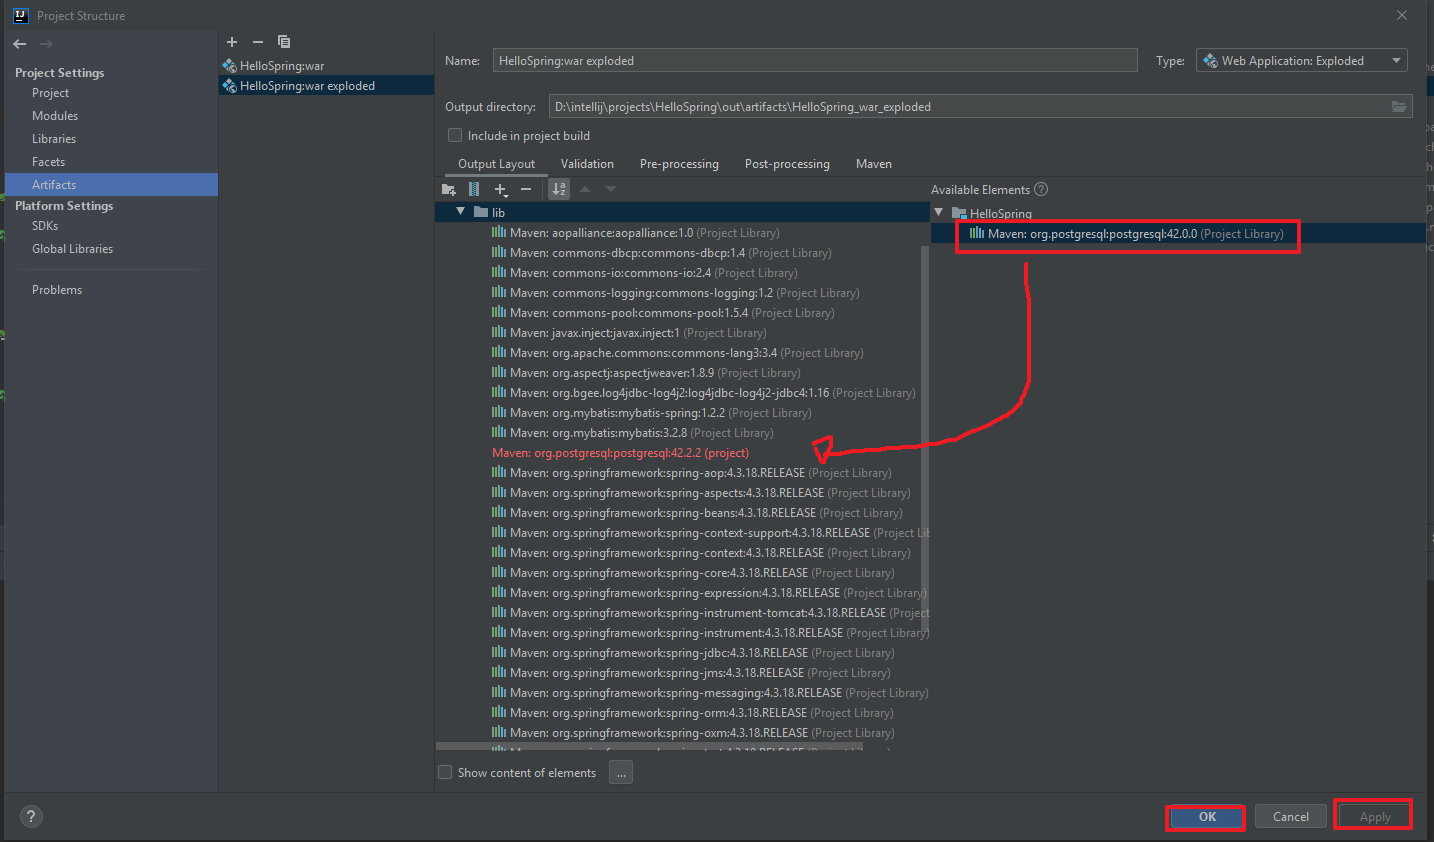Select Modules in Project Settings

coord(55,116)
